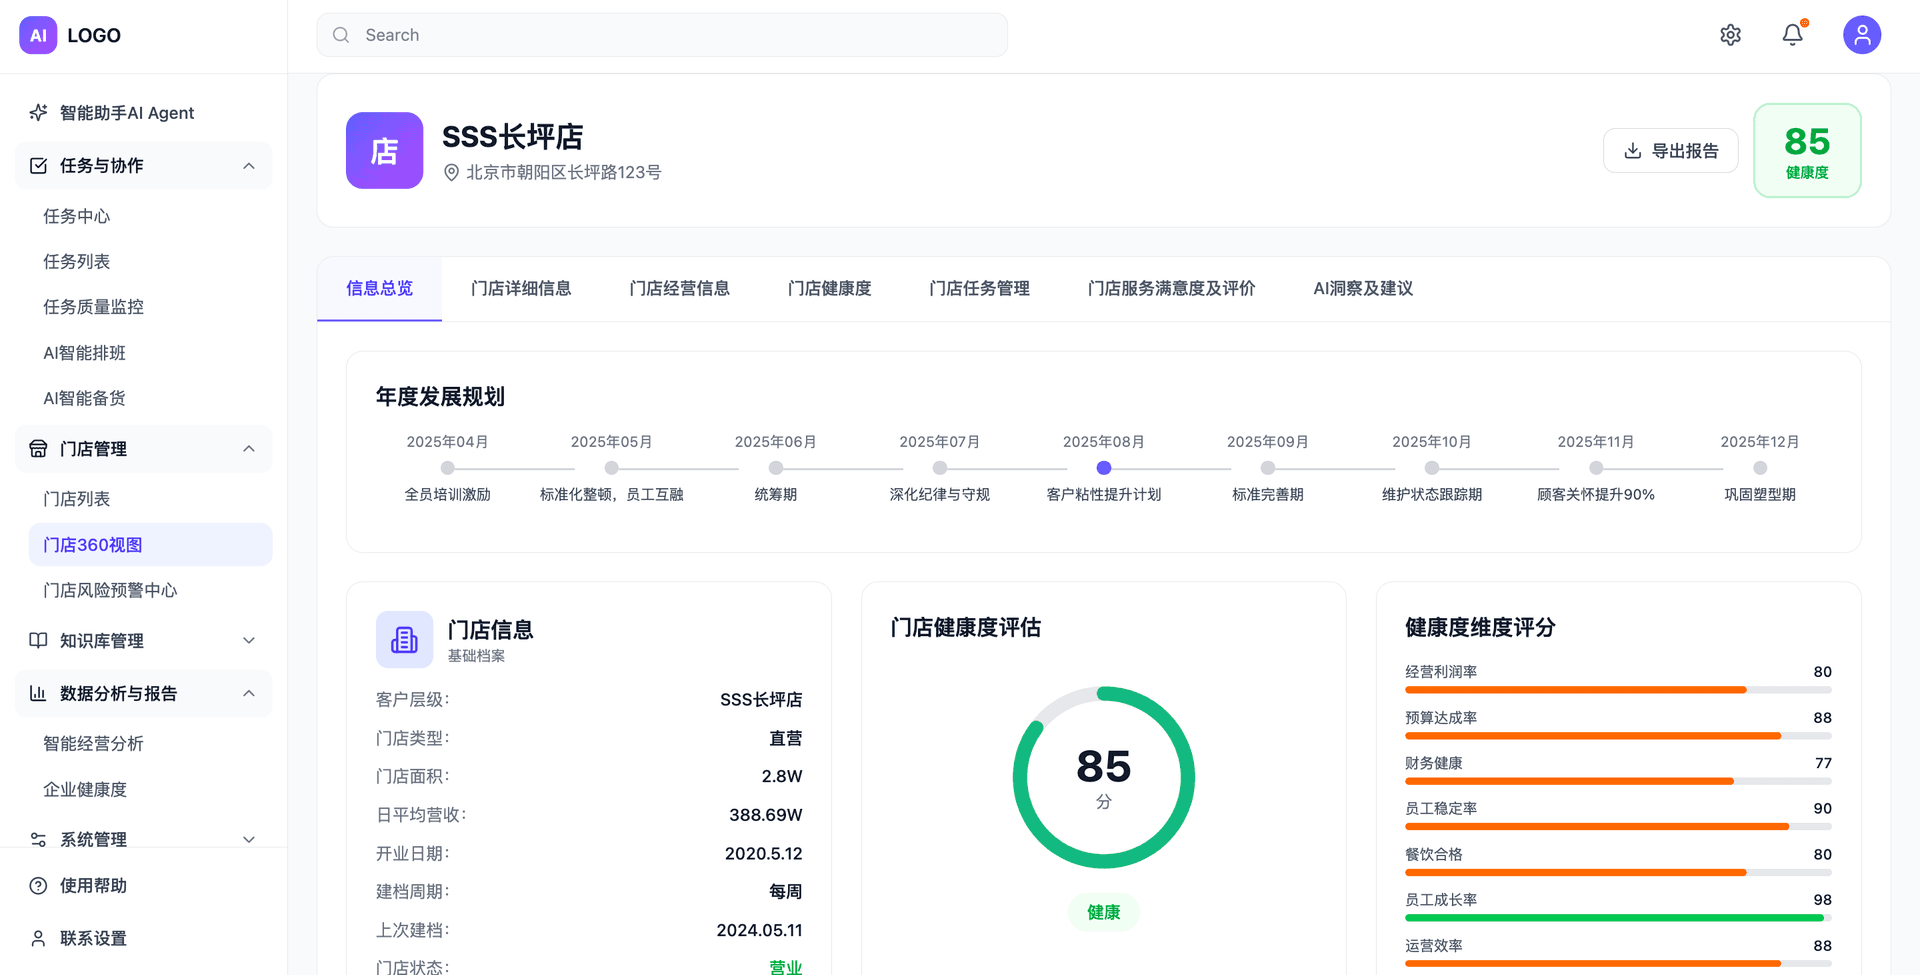Click the 北京市朝阳区长坪路123号 address text
The image size is (1920, 975).
(564, 172)
